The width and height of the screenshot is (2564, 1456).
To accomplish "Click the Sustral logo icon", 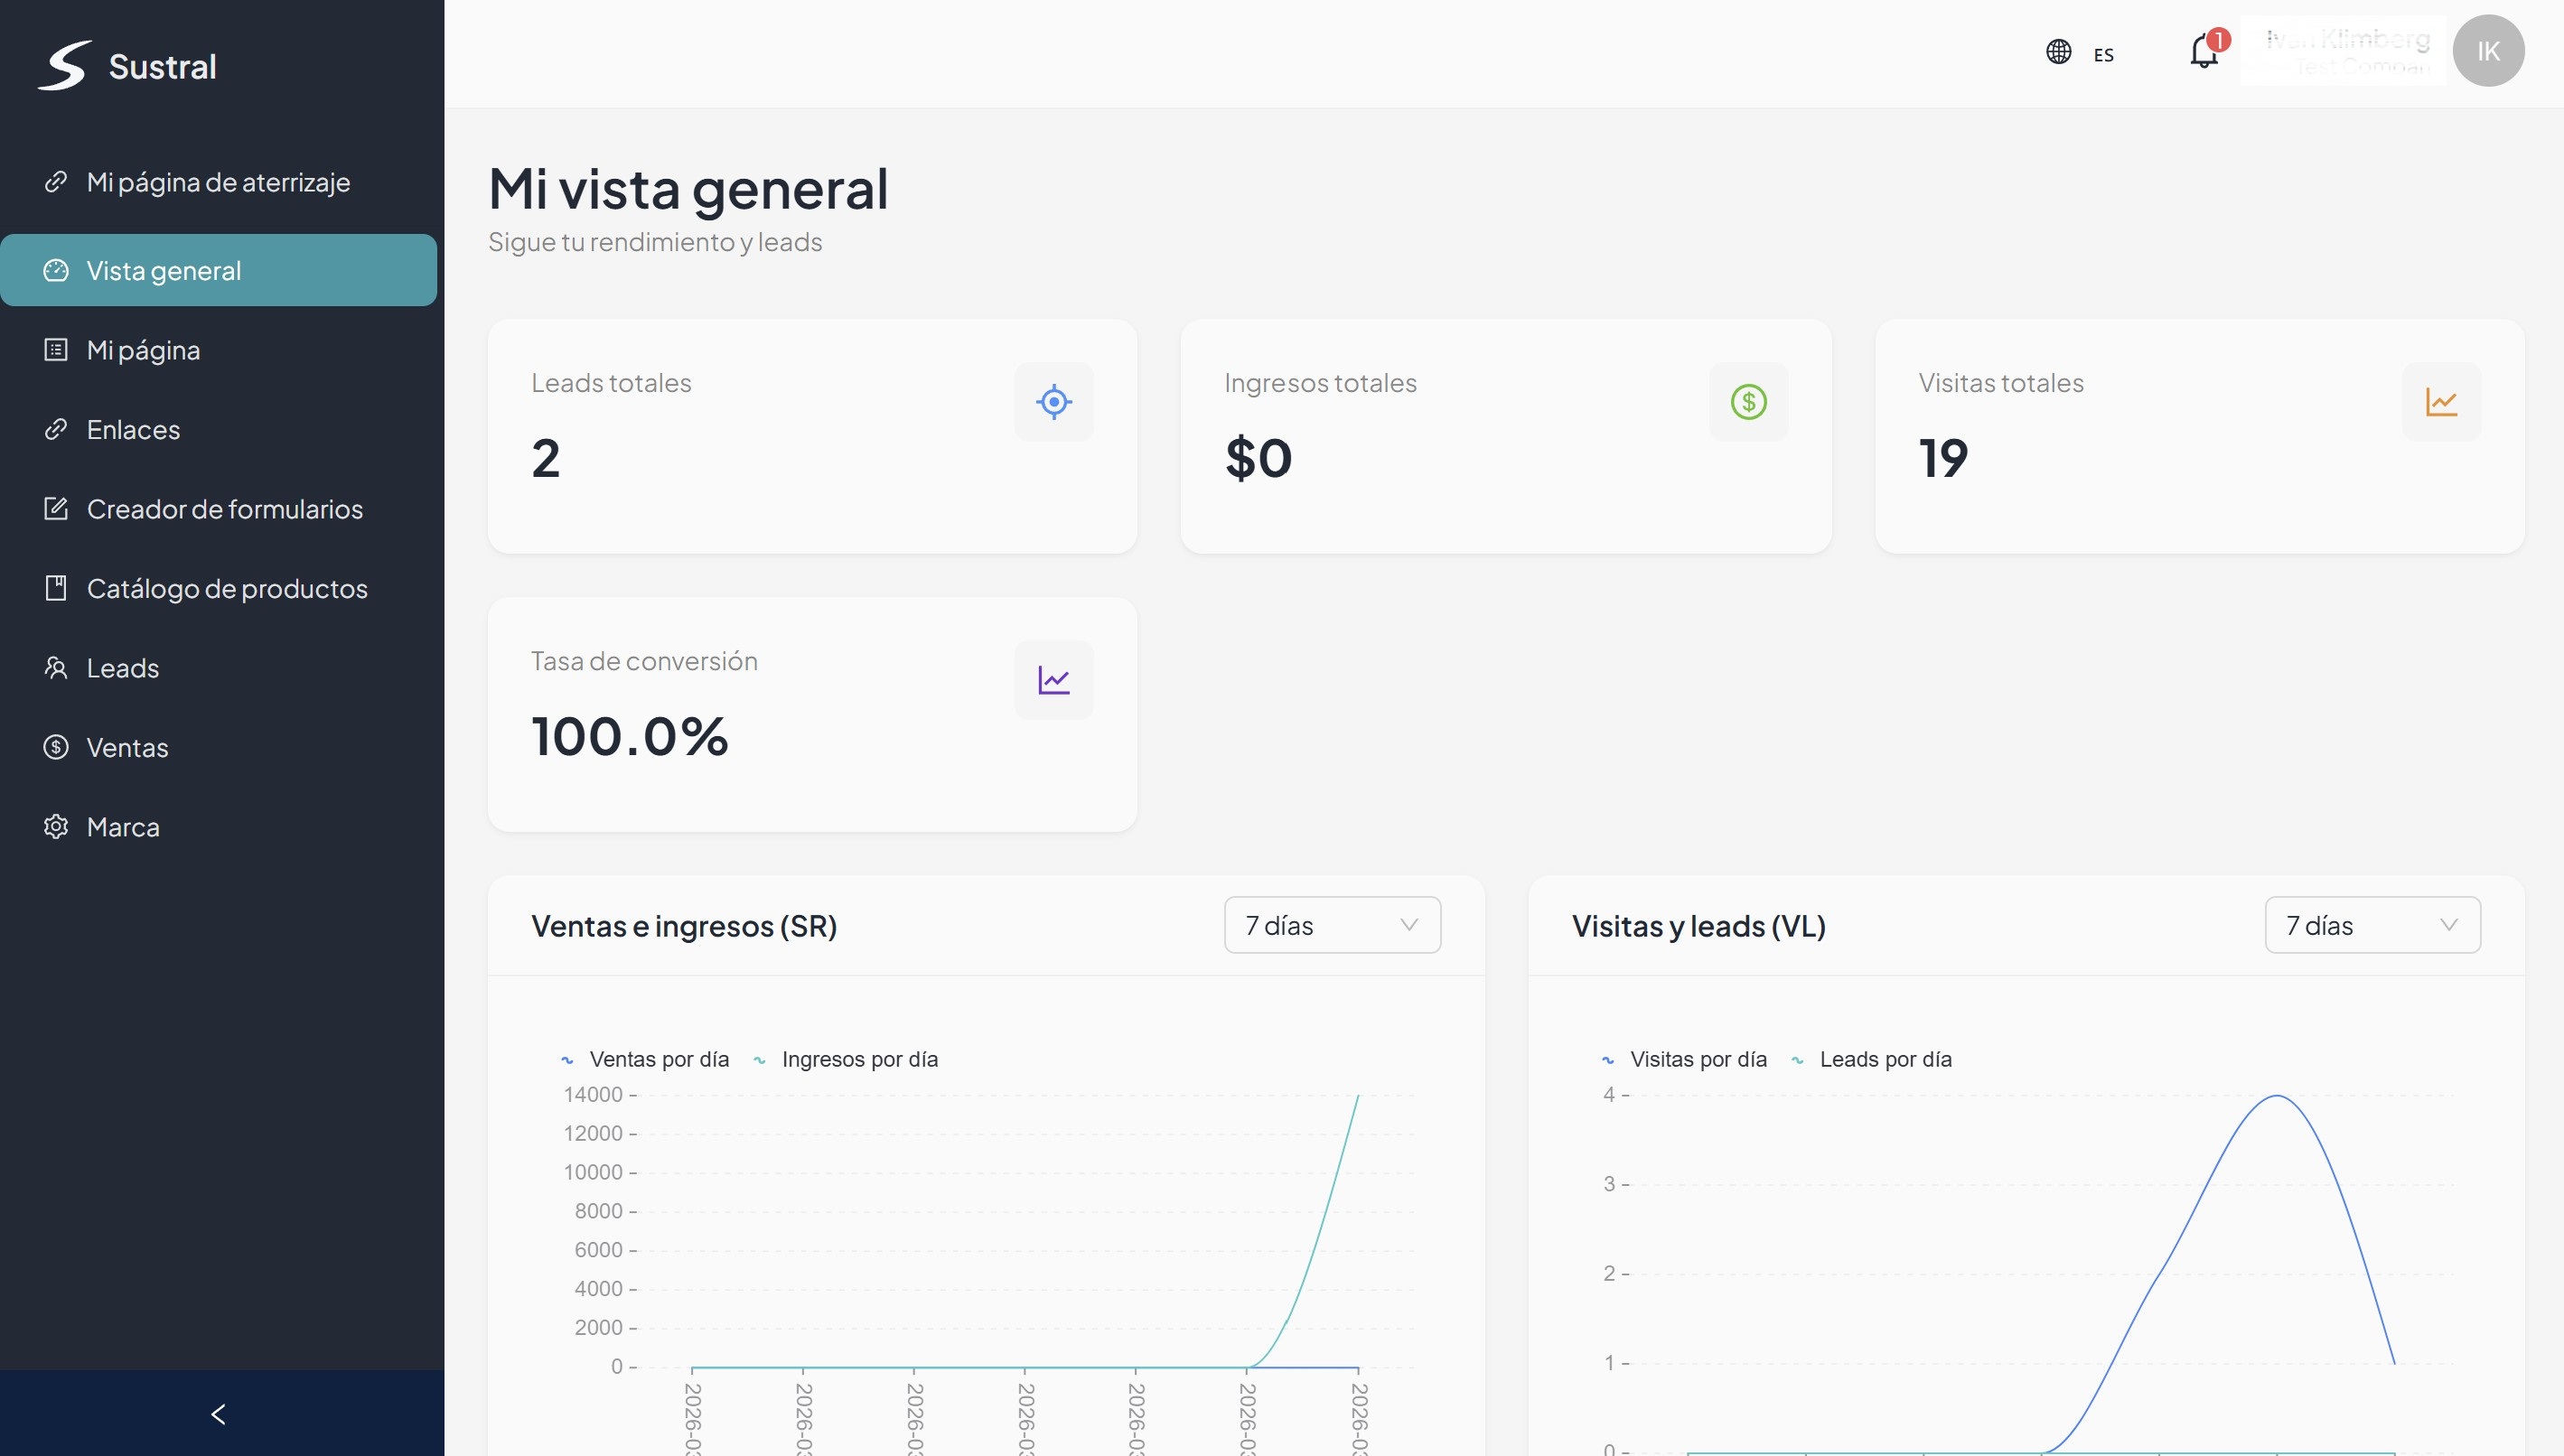I will [x=65, y=65].
